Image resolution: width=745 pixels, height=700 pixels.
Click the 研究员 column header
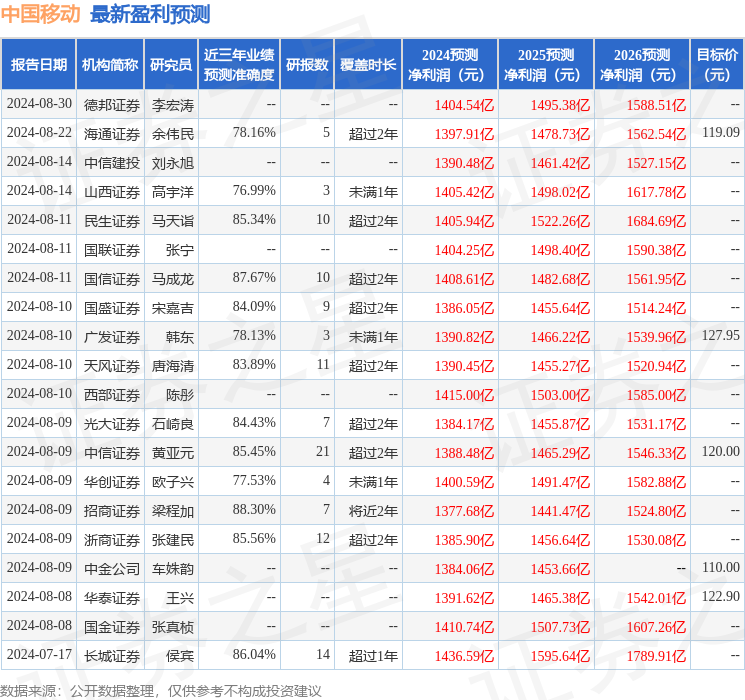[x=171, y=65]
